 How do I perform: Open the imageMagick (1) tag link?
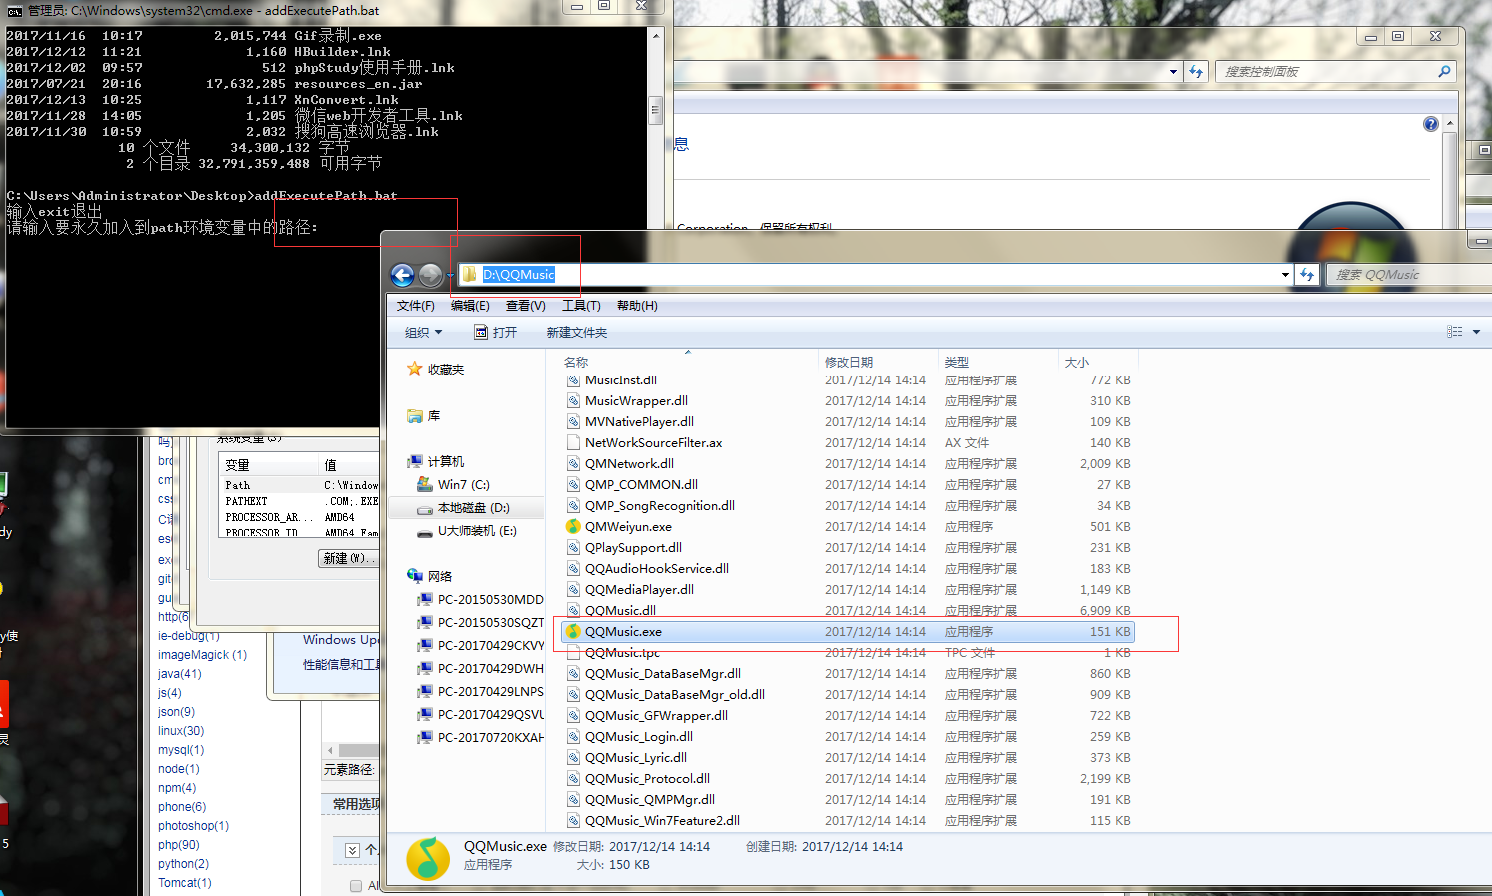202,655
